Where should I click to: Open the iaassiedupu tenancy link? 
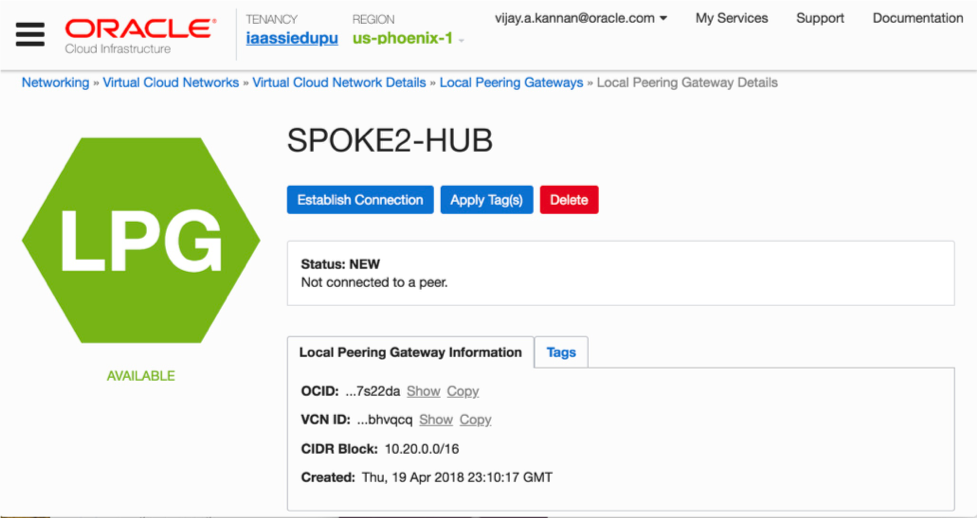point(292,38)
